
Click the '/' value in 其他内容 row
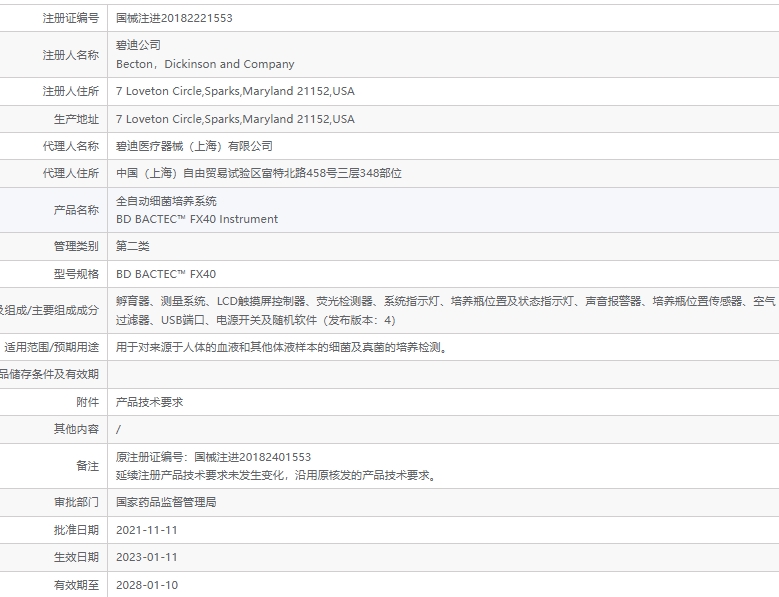(118, 430)
